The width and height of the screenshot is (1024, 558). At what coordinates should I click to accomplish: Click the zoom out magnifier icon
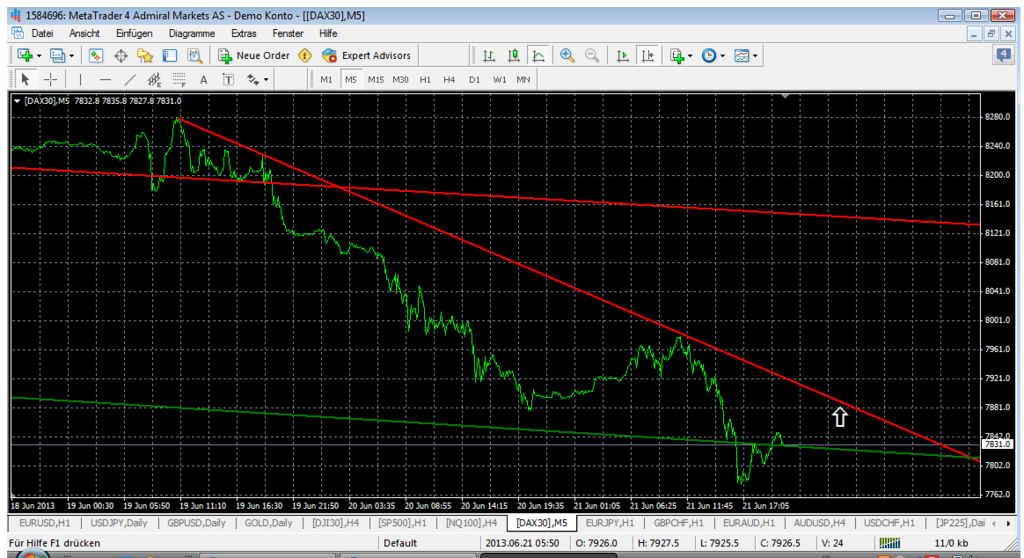591,56
